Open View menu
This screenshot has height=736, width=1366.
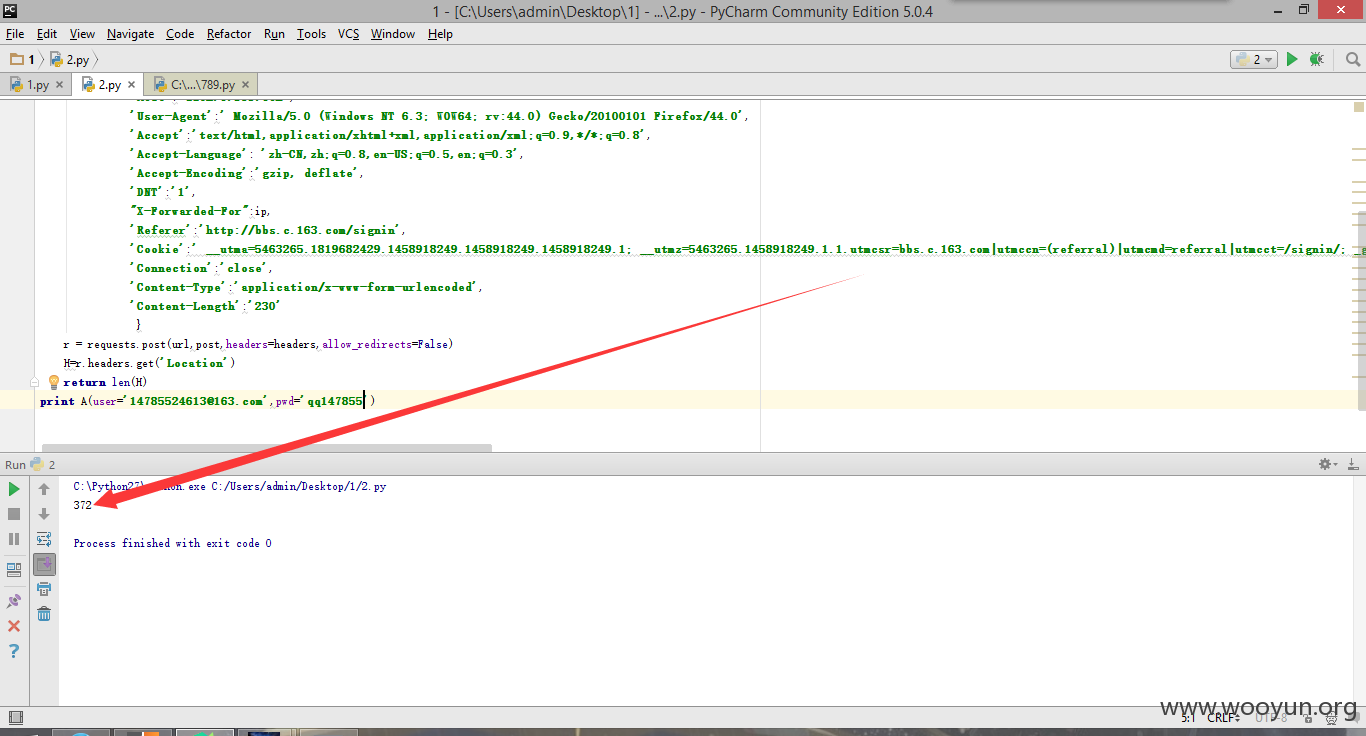click(83, 34)
